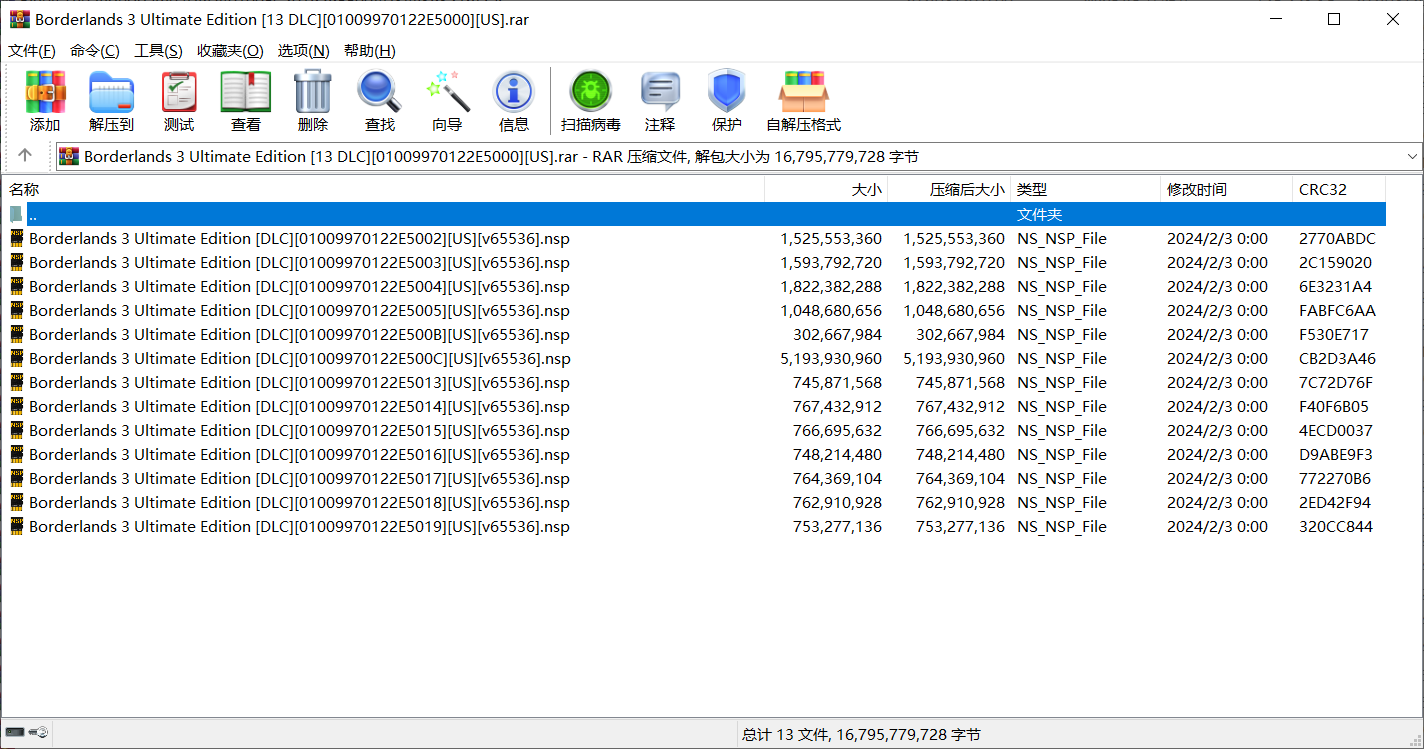Click the drive icon in status bar
Image resolution: width=1424 pixels, height=749 pixels.
15,733
